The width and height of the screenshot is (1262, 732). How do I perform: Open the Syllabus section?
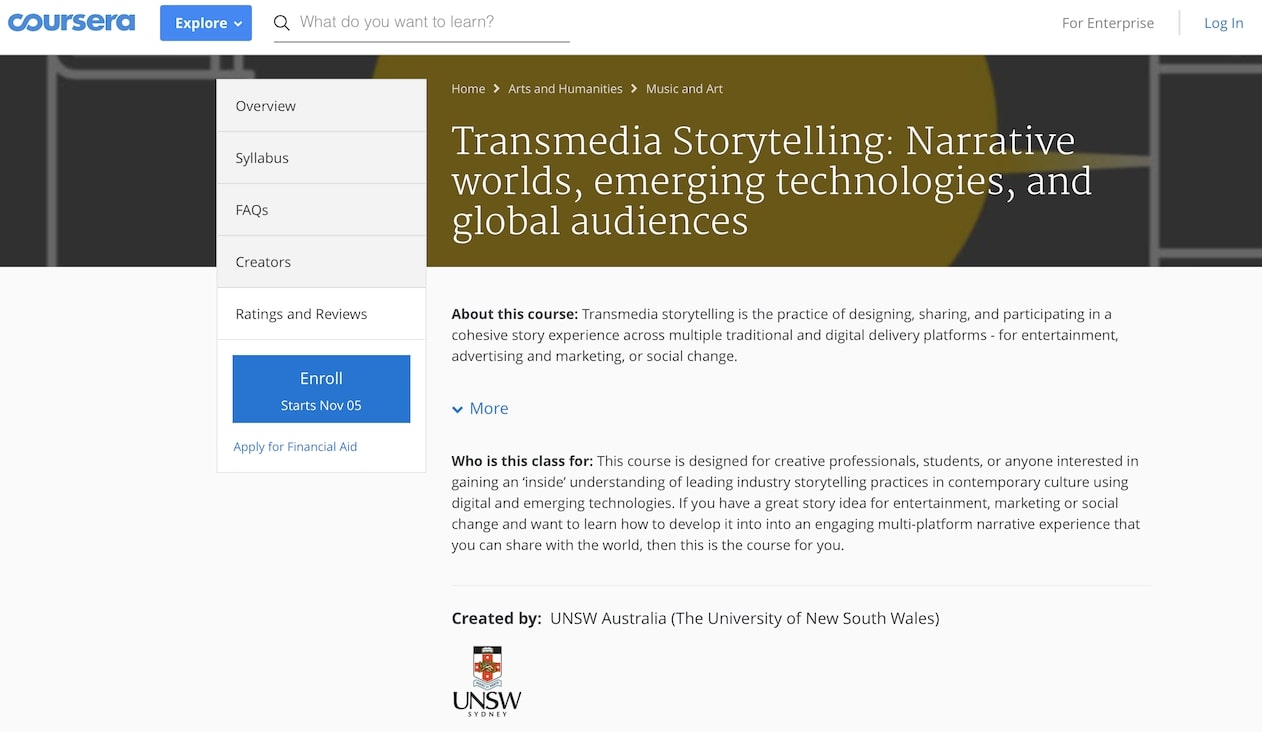321,158
